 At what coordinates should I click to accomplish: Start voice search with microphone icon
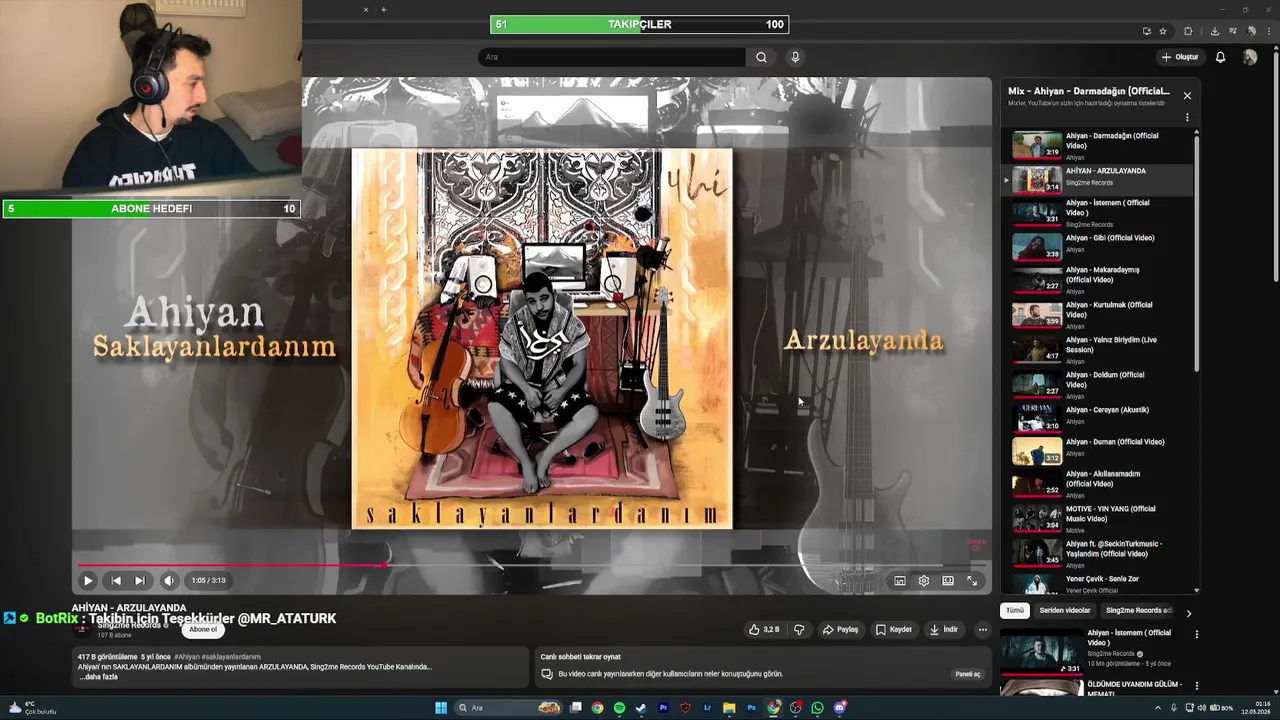(x=796, y=57)
